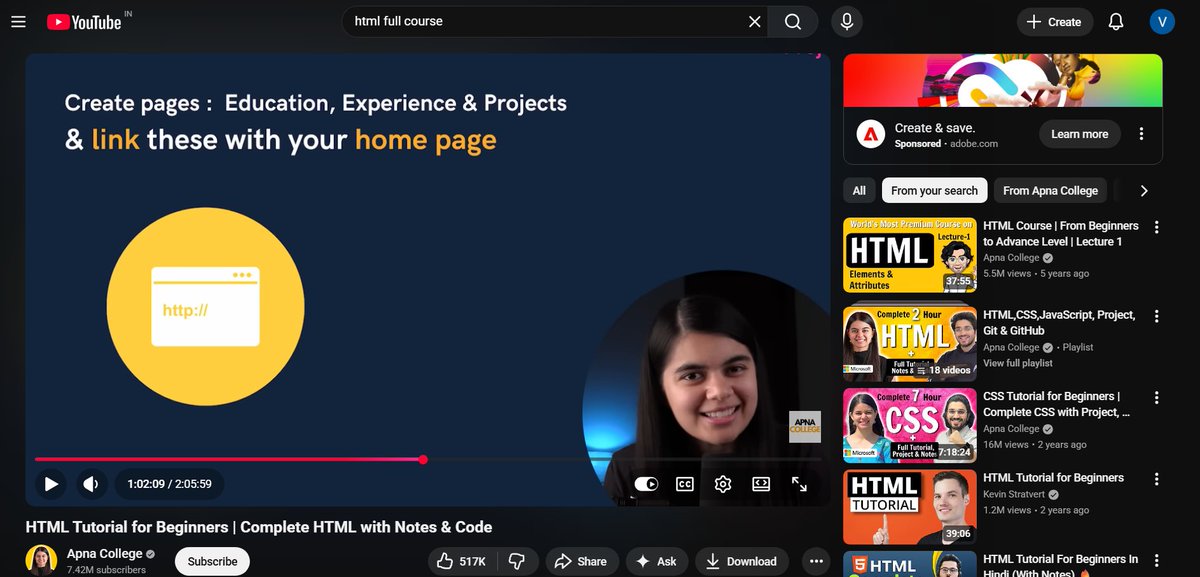The image size is (1200, 577).
Task: Start voice search with microphone
Action: pyautogui.click(x=847, y=21)
